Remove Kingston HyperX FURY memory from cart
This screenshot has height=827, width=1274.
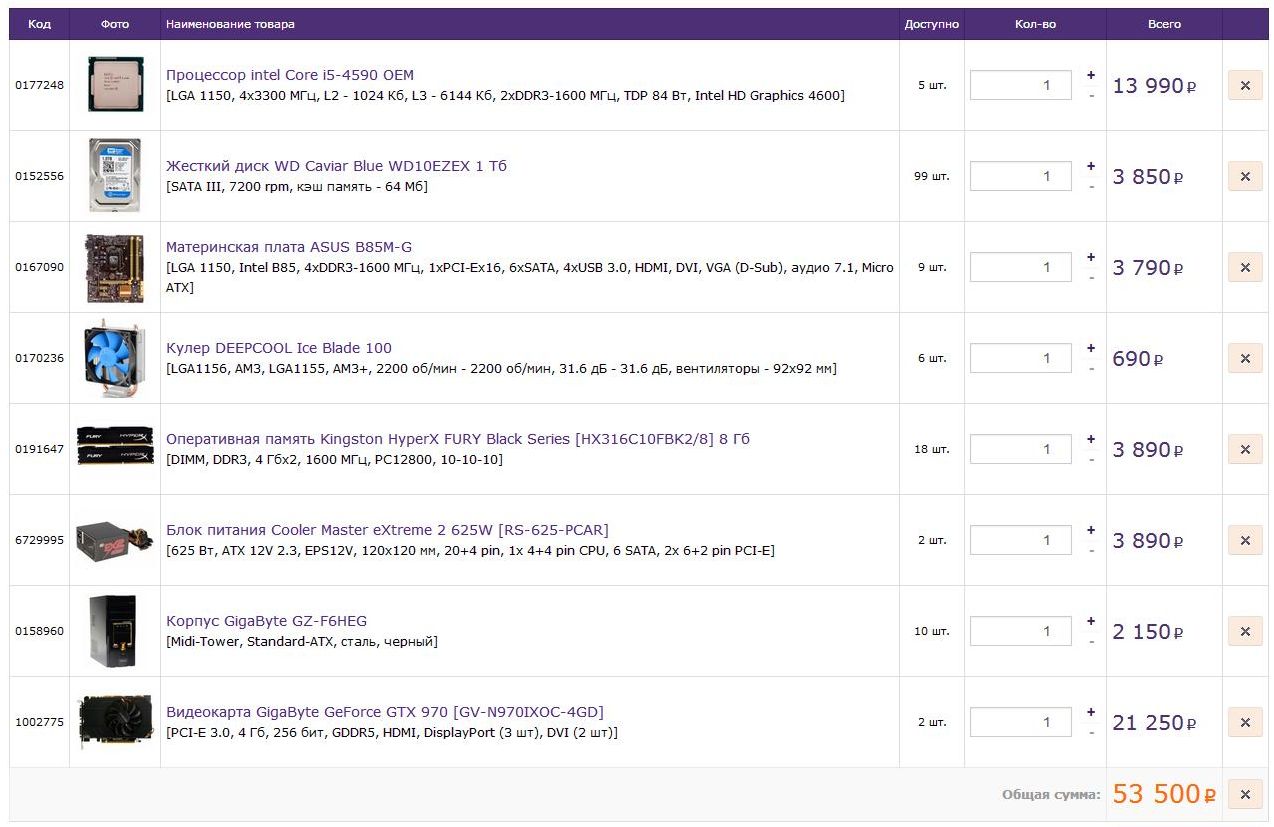[1245, 449]
